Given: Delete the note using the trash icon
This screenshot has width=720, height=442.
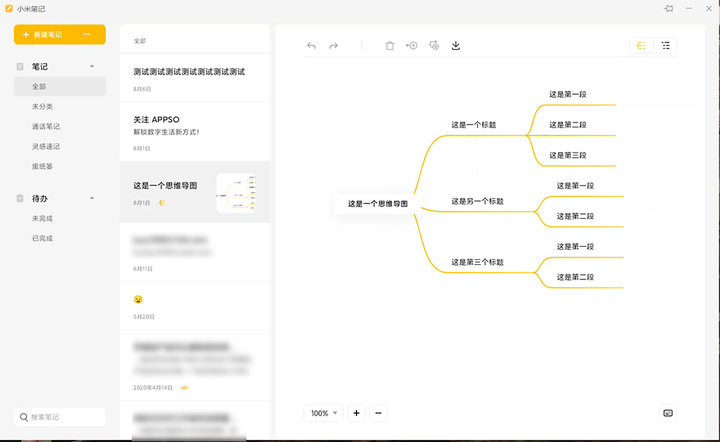Looking at the screenshot, I should point(390,46).
